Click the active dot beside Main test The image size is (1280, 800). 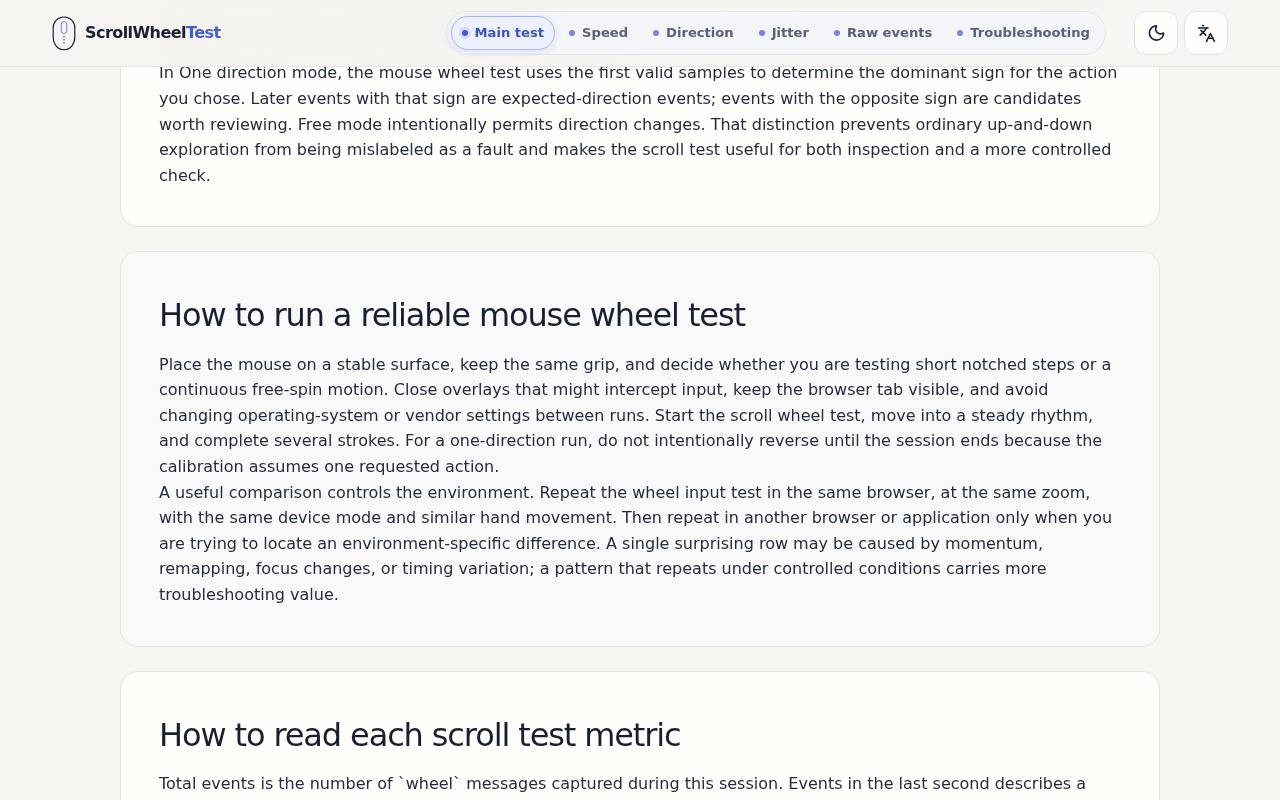[465, 33]
